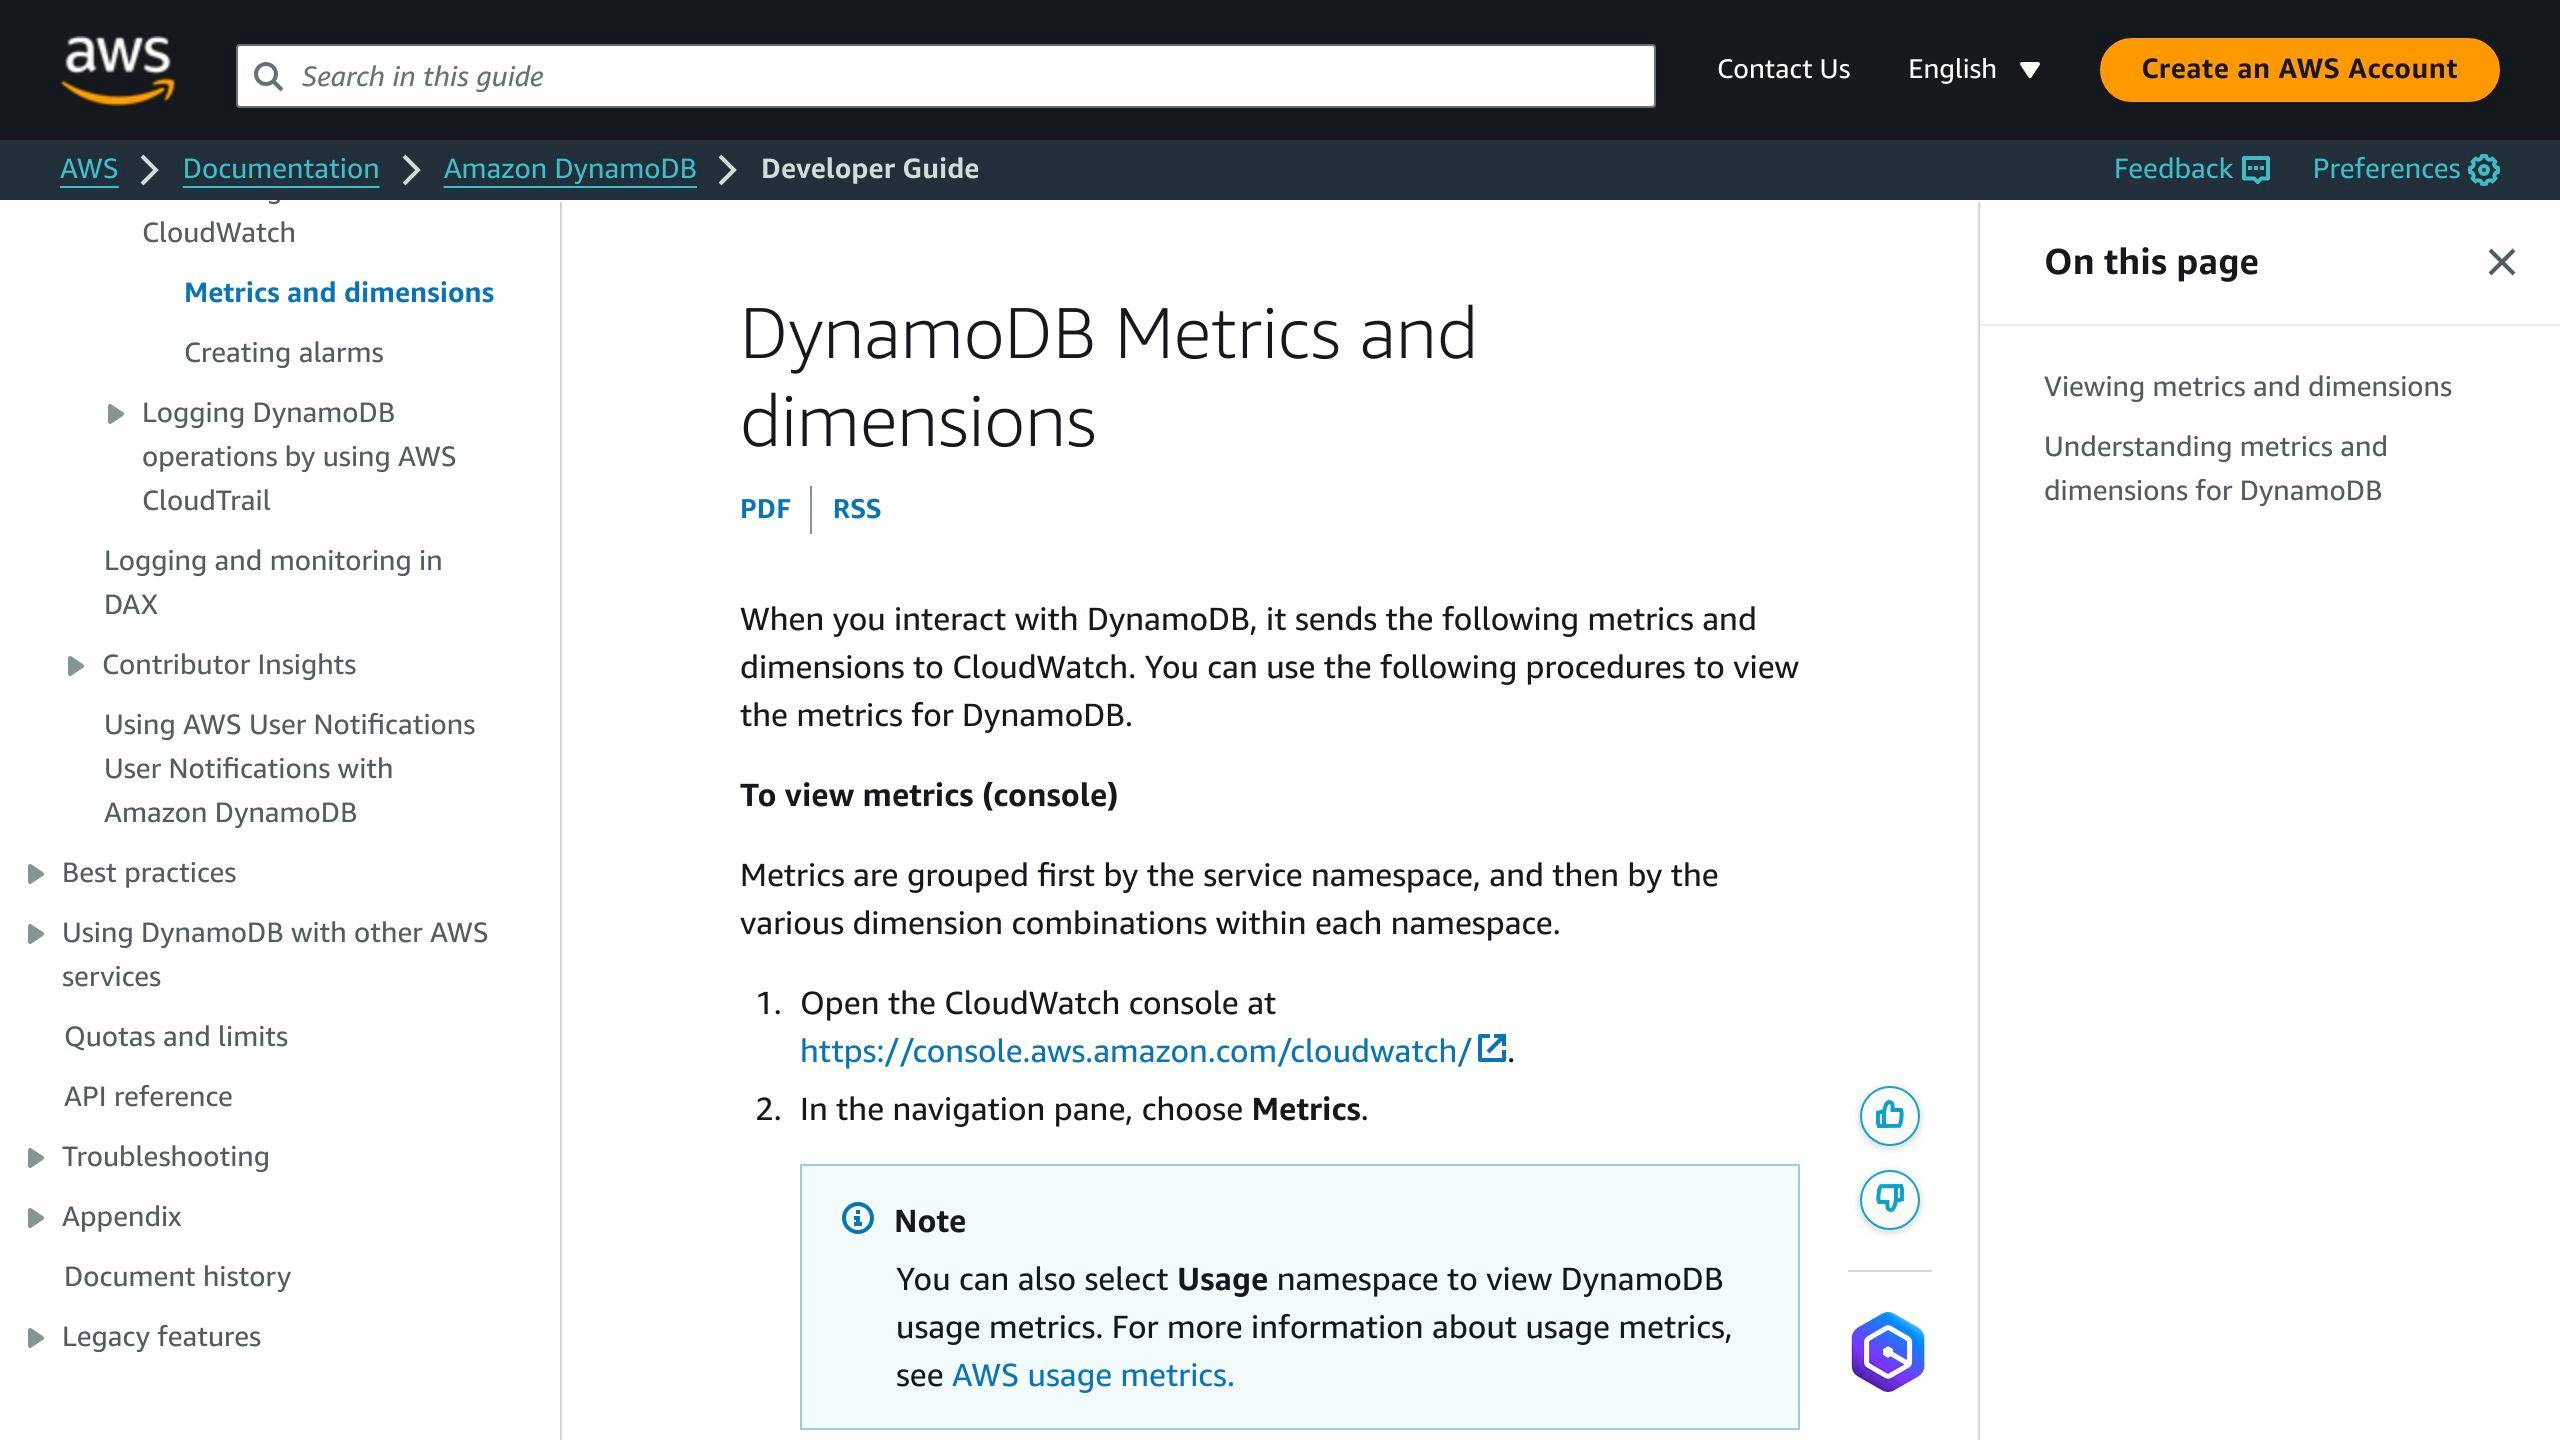Open Document history in sidebar

(177, 1276)
